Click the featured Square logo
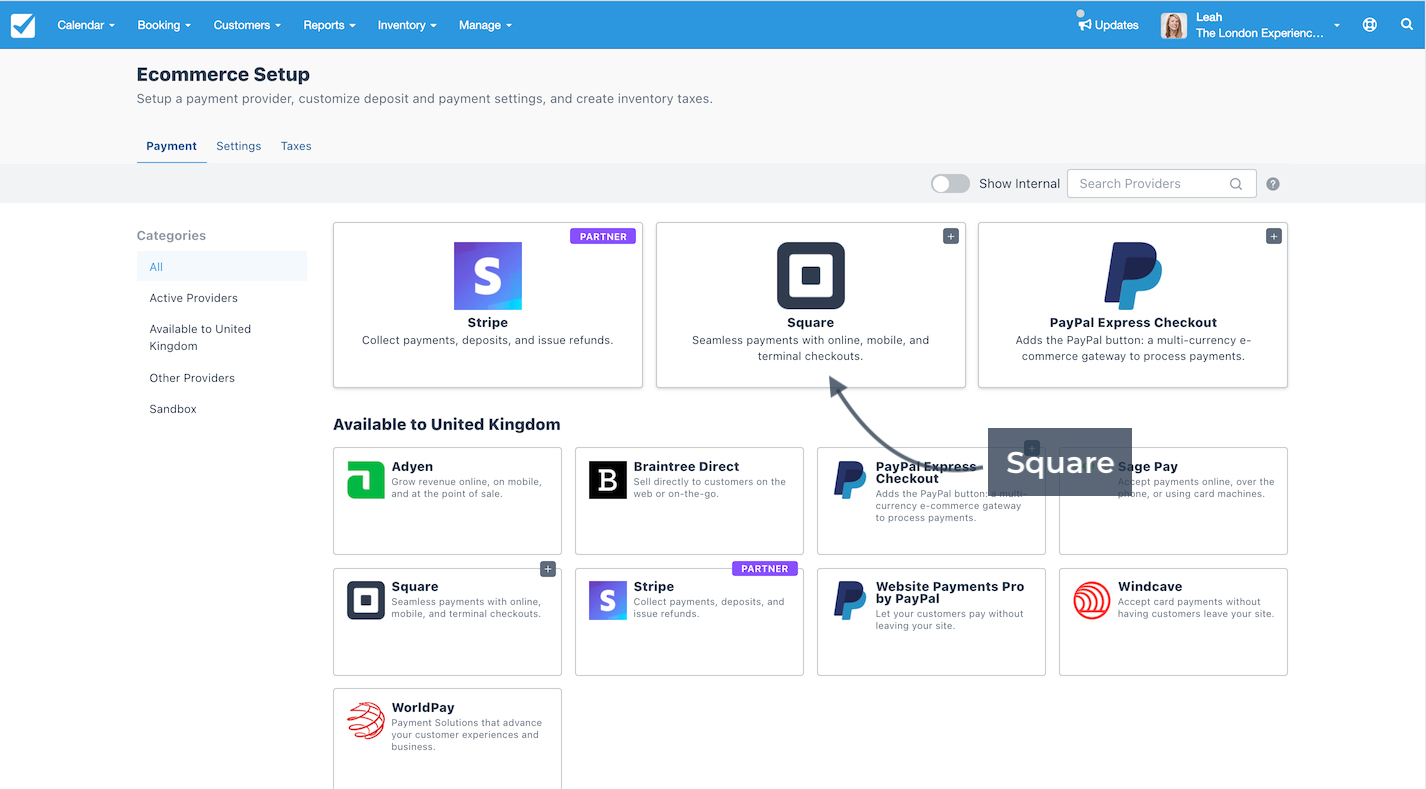Viewport: 1426px width, 789px height. pos(811,276)
